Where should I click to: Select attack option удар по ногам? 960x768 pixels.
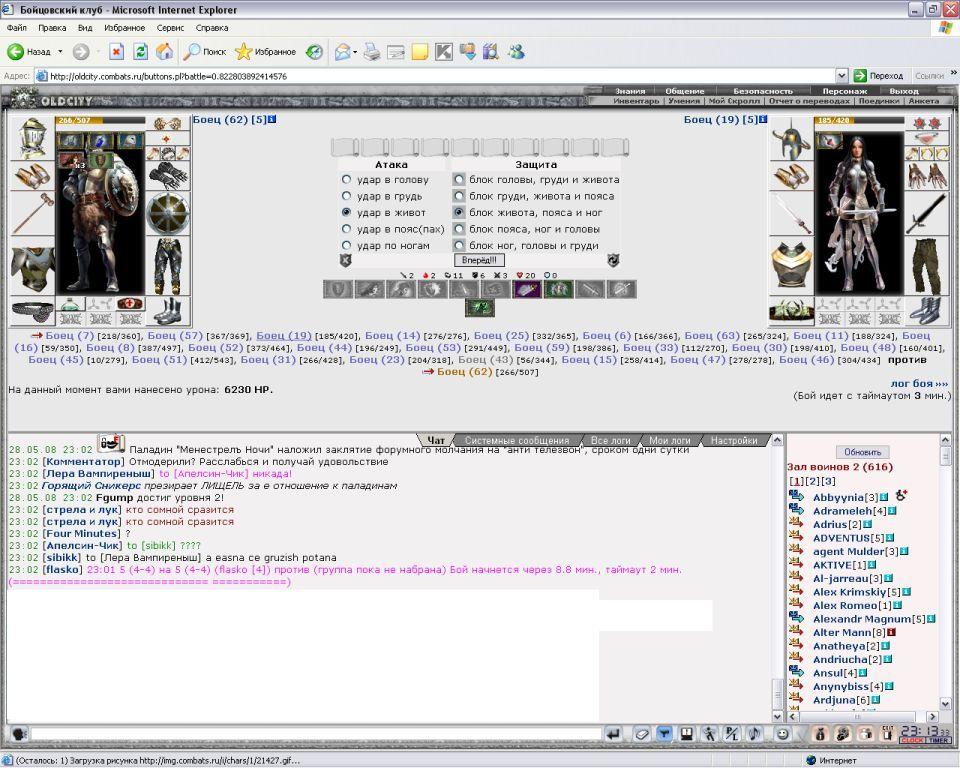[x=347, y=245]
